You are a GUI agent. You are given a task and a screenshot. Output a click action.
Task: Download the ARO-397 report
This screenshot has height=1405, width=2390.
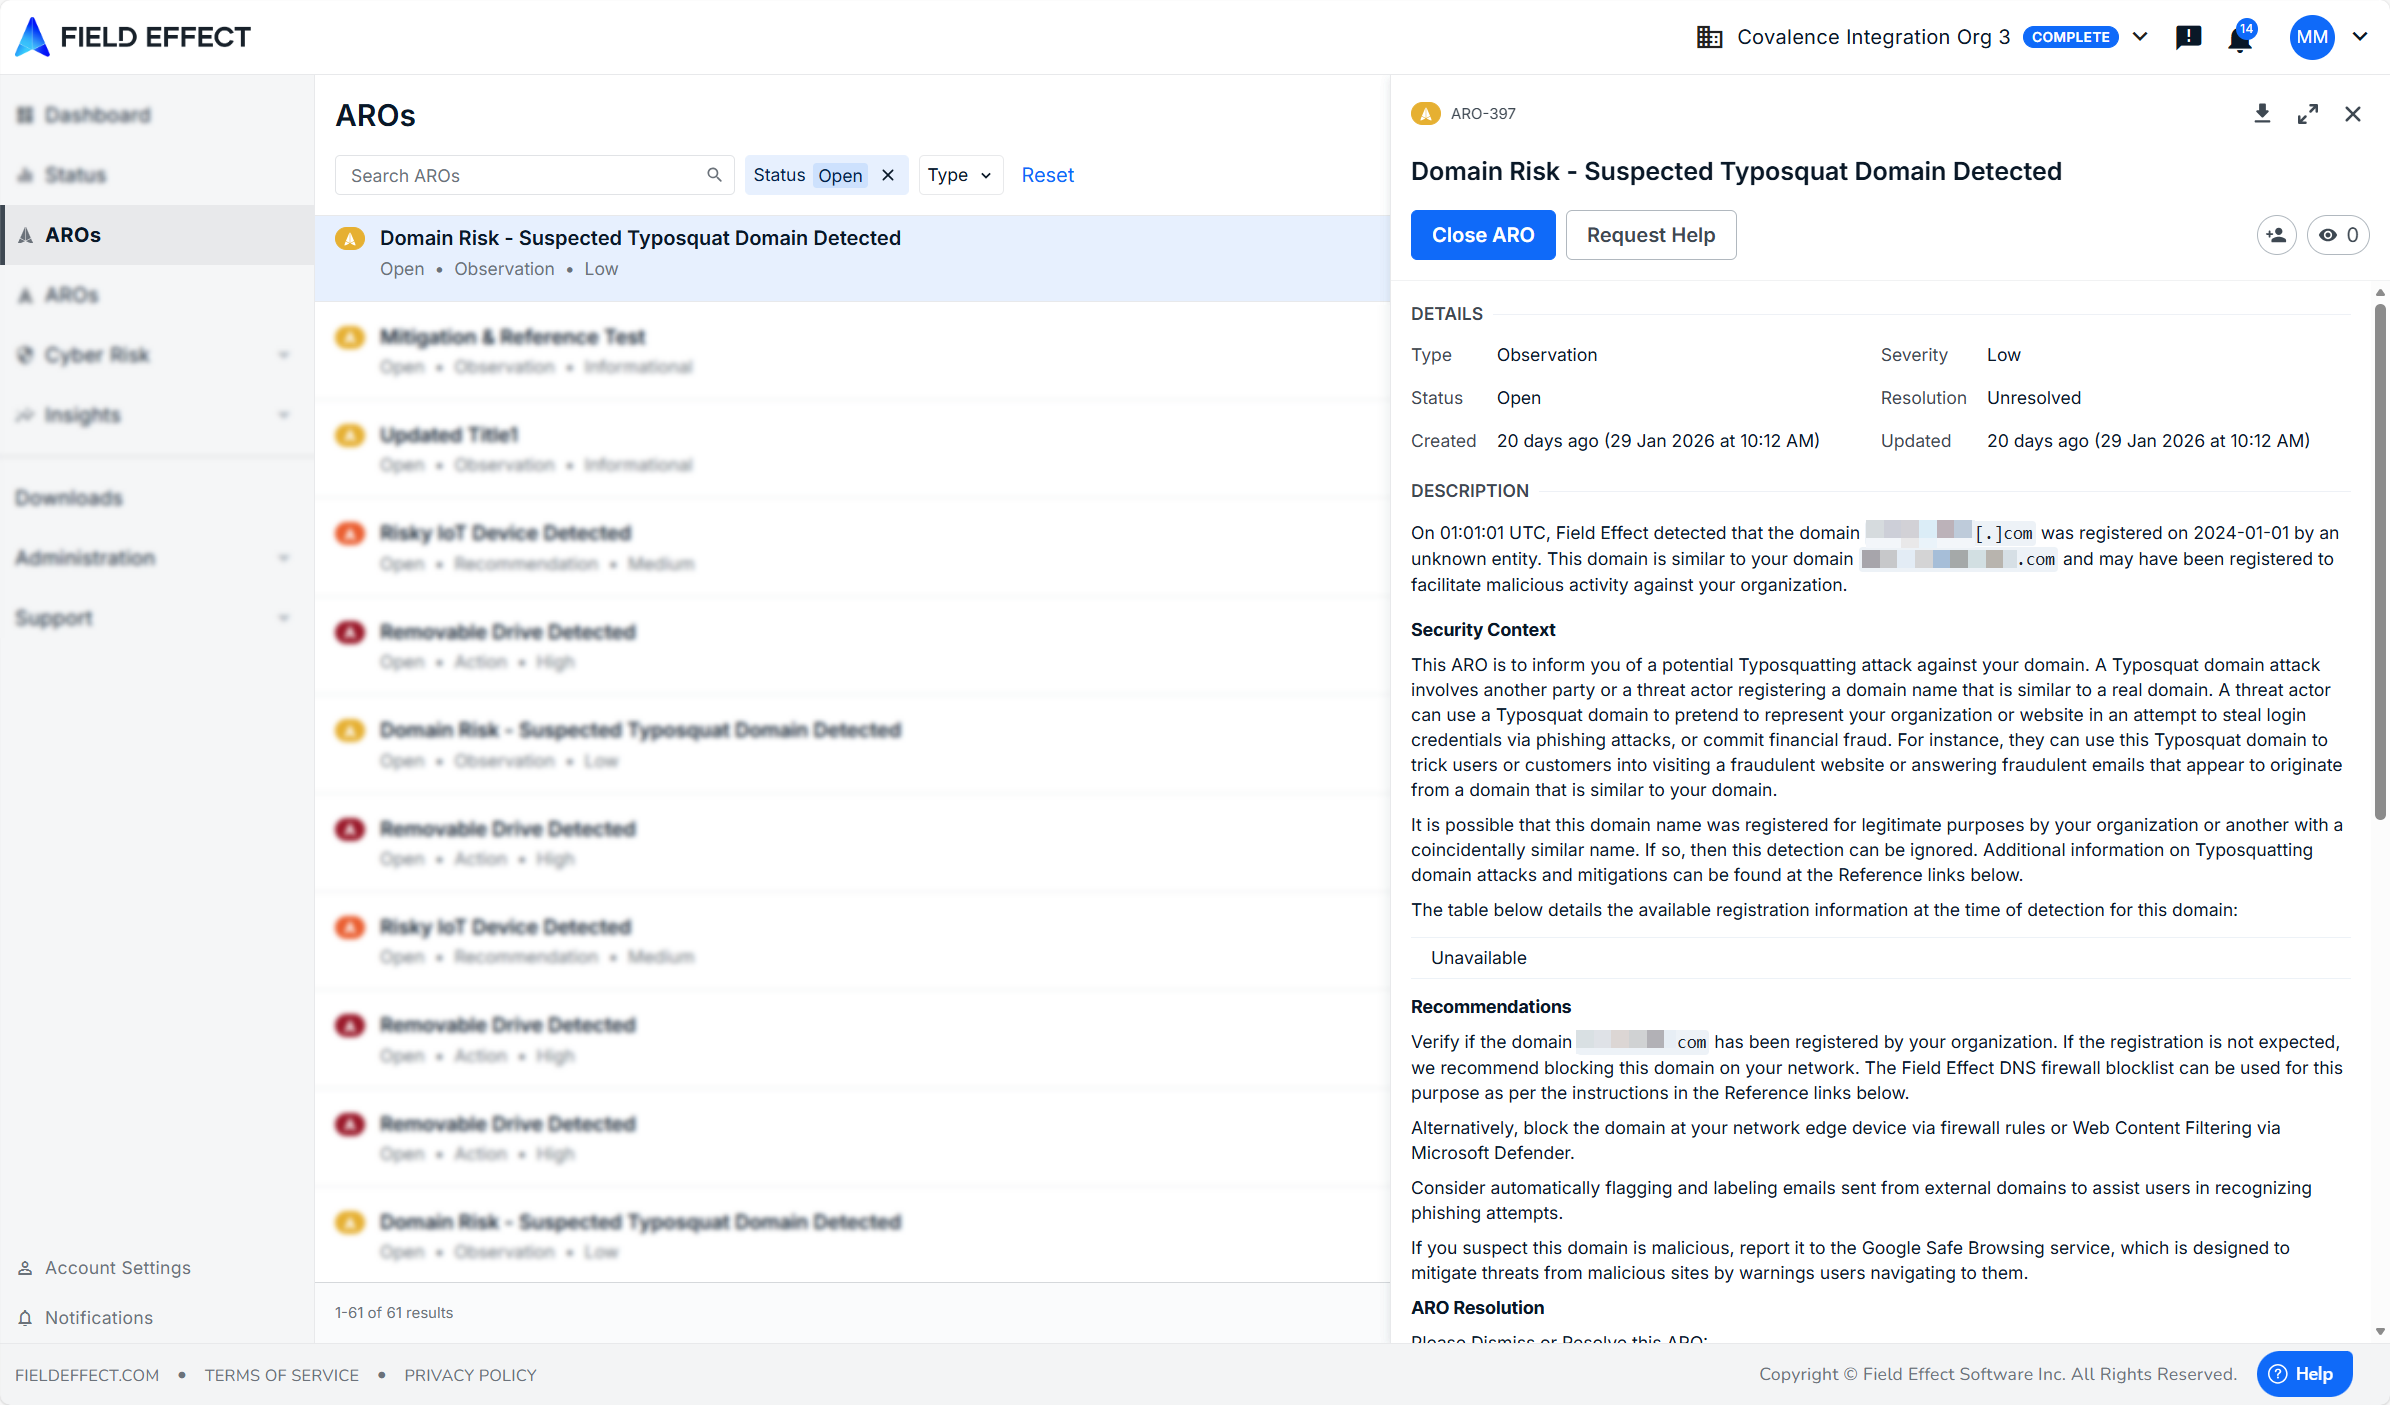point(2262,114)
